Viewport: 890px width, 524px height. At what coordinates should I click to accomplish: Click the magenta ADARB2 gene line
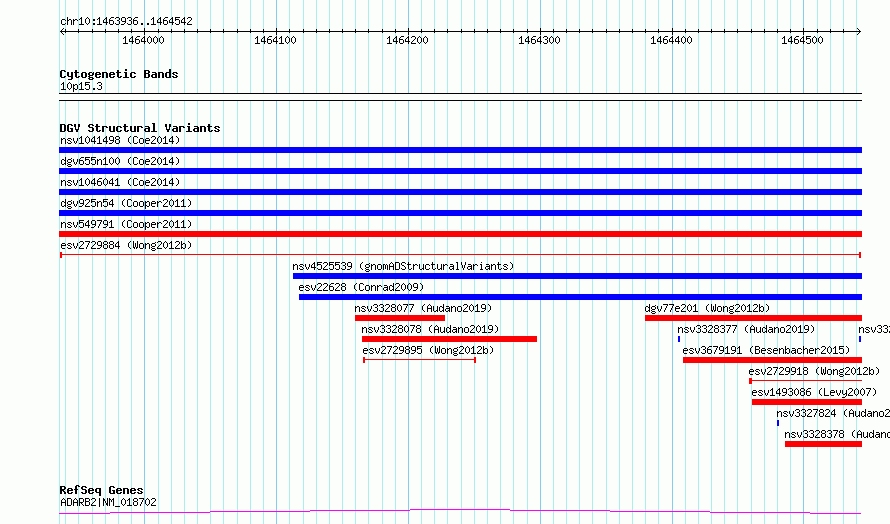460,512
